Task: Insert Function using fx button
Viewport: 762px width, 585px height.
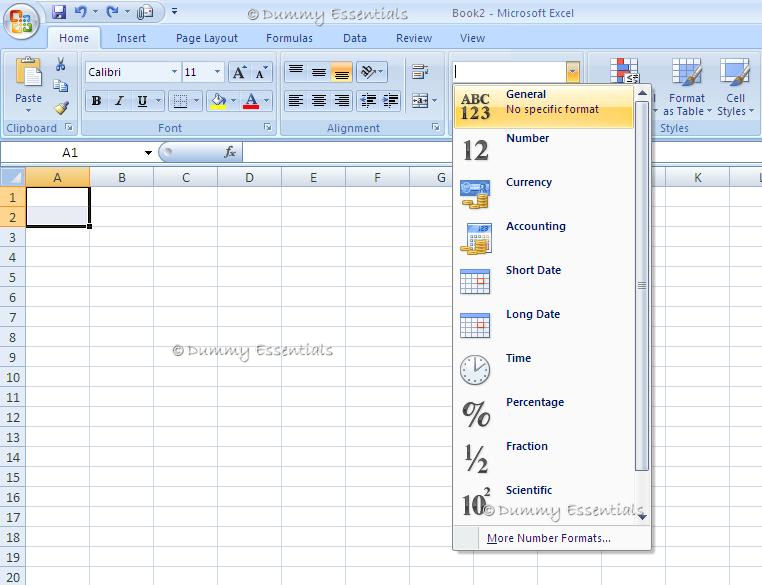Action: pos(230,152)
